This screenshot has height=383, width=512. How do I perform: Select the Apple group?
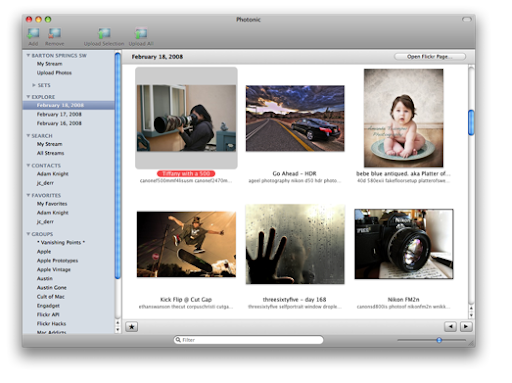pyautogui.click(x=44, y=252)
